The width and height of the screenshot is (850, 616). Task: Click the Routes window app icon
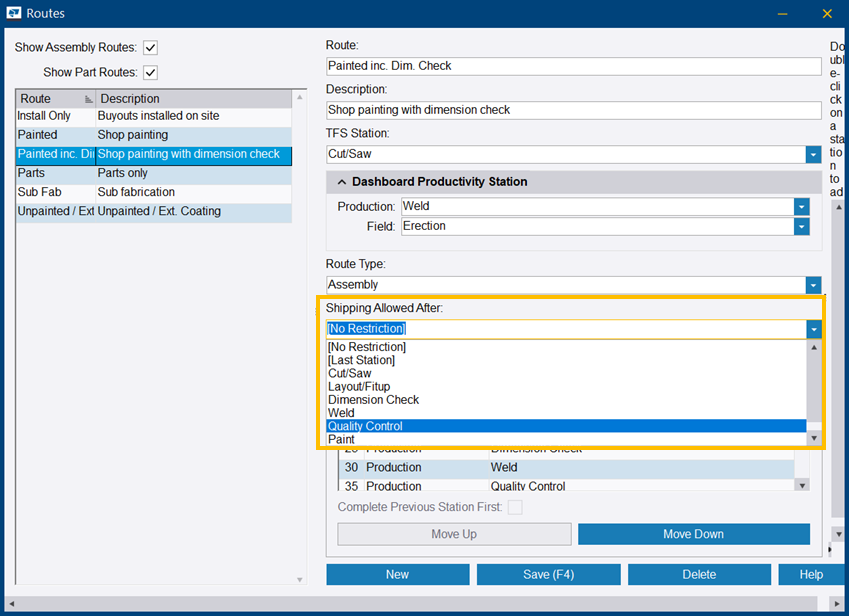[x=13, y=14]
